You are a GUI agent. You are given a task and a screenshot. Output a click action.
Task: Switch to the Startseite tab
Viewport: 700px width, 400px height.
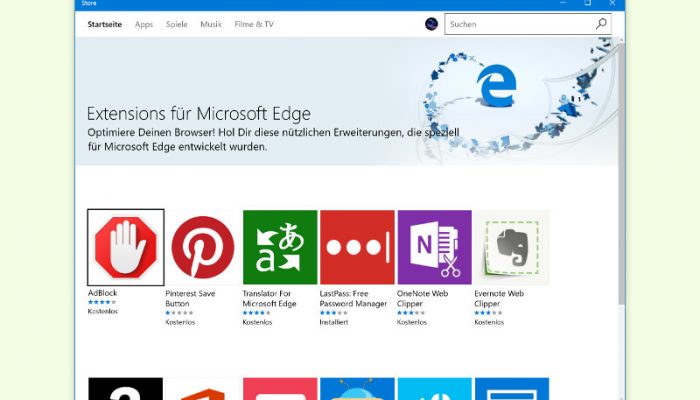104,24
